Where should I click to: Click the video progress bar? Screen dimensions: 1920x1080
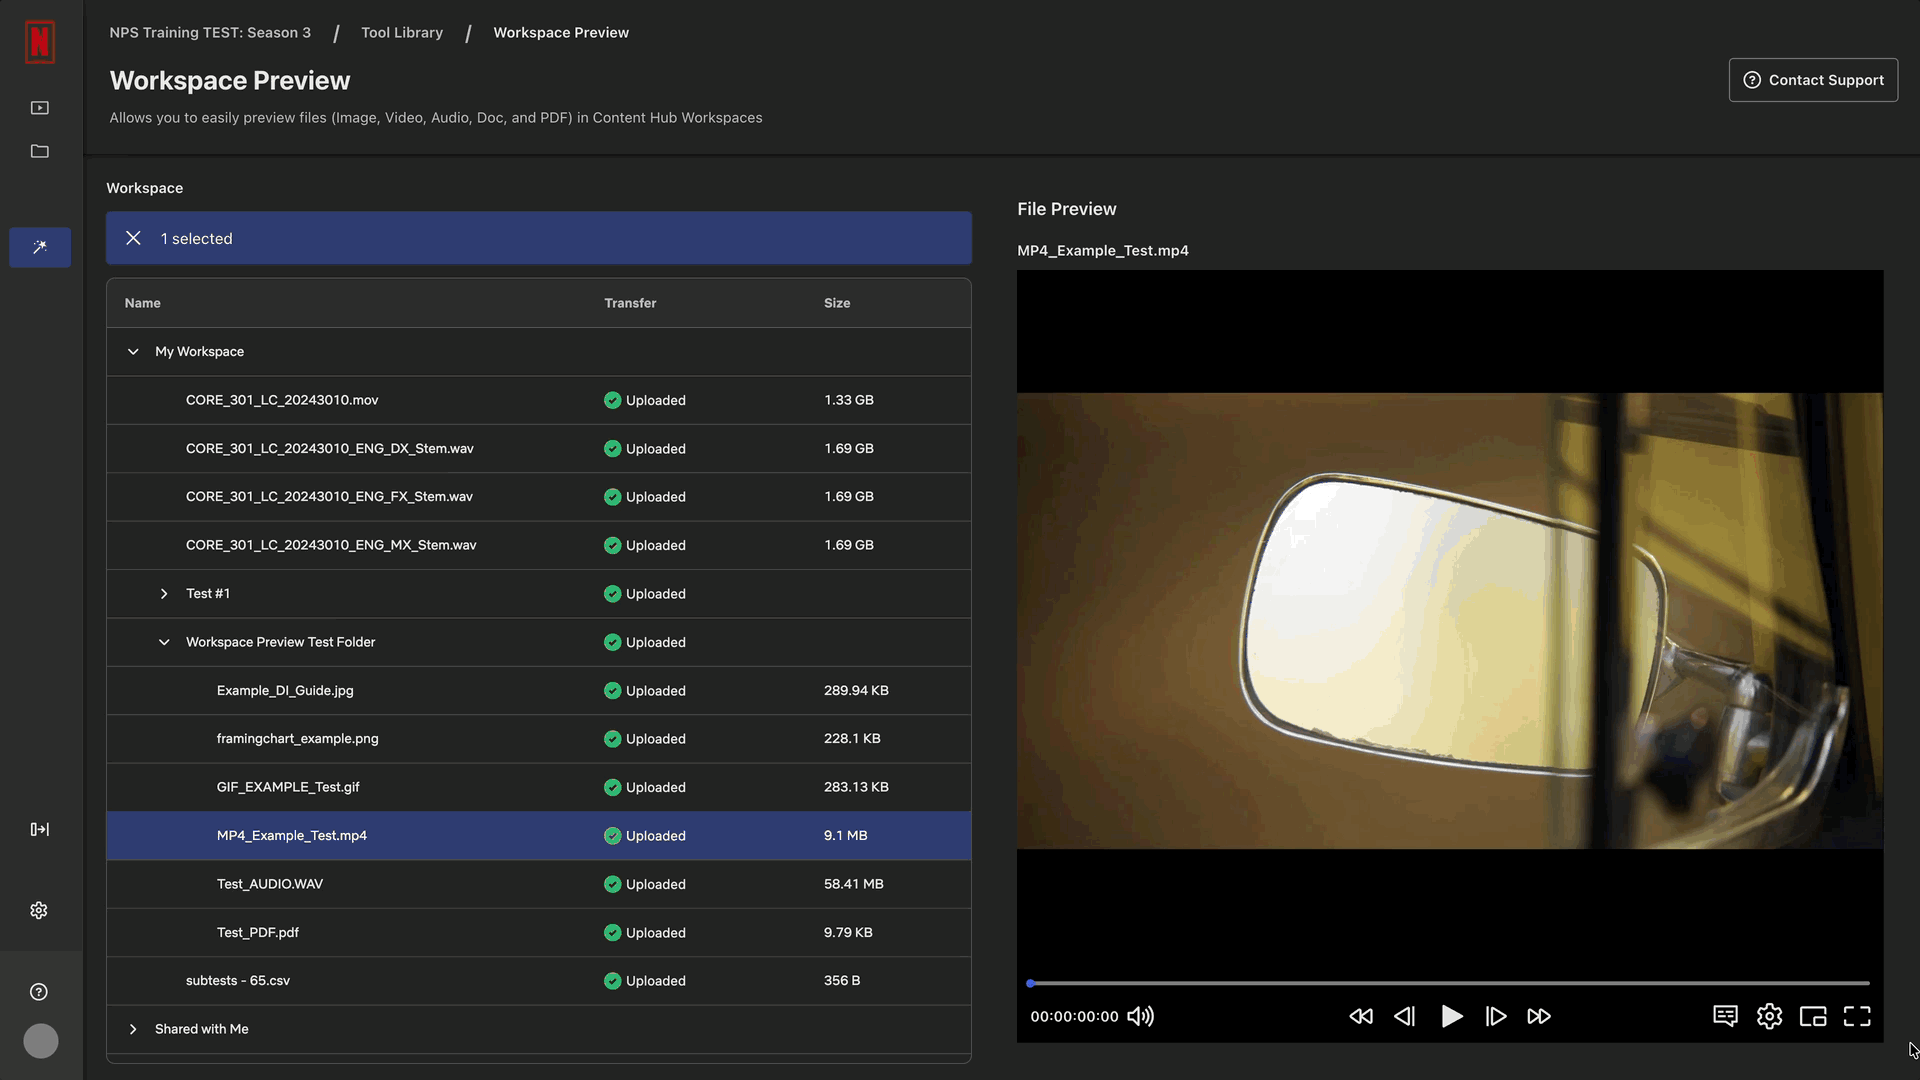[x=1450, y=983]
